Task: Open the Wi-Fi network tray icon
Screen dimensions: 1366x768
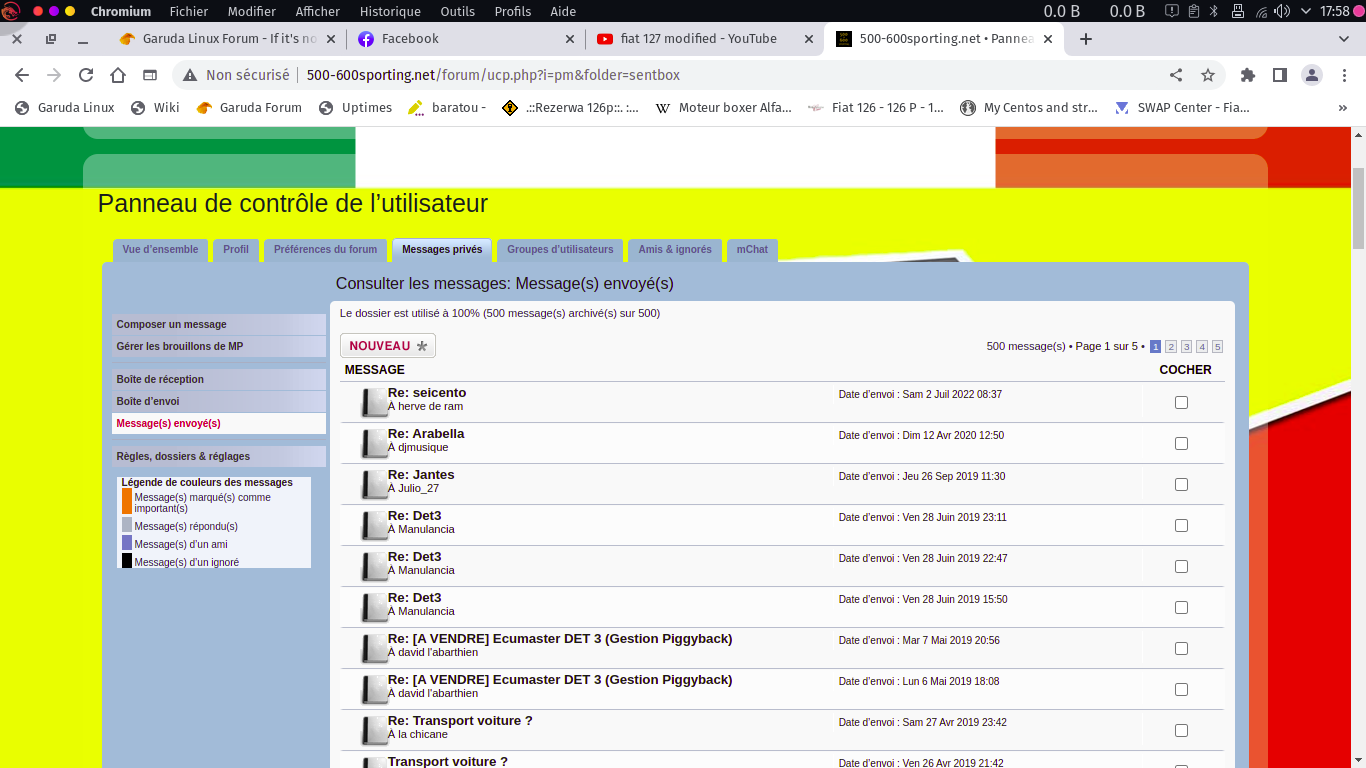Action: click(x=1261, y=11)
